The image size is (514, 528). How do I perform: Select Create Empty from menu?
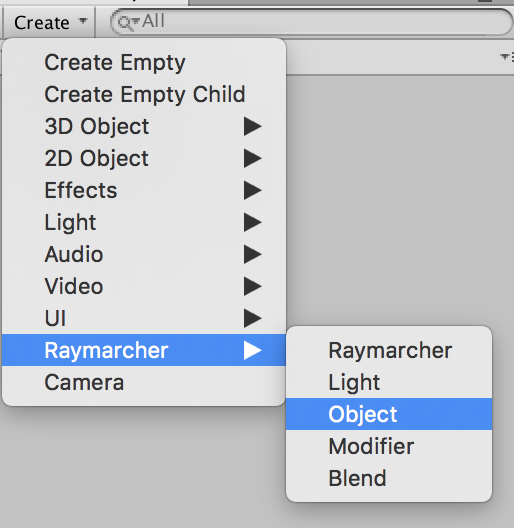coord(144,62)
